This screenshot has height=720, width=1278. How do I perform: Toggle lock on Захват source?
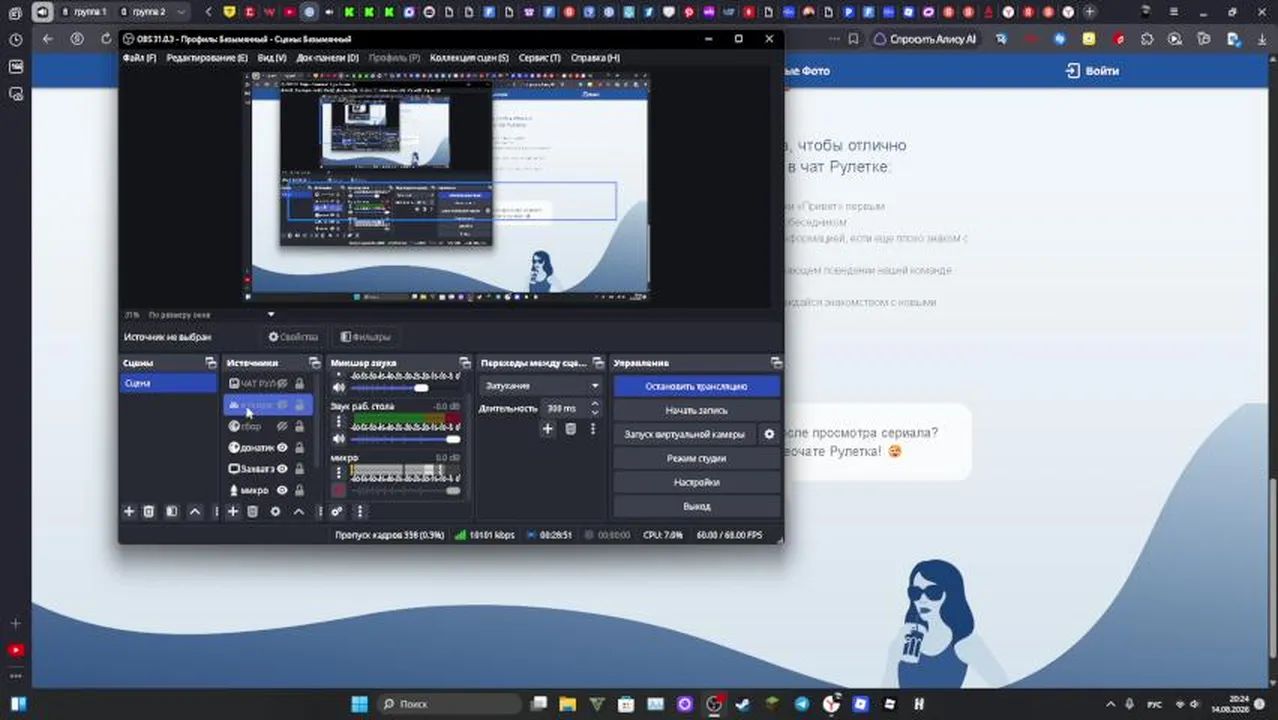pos(299,468)
